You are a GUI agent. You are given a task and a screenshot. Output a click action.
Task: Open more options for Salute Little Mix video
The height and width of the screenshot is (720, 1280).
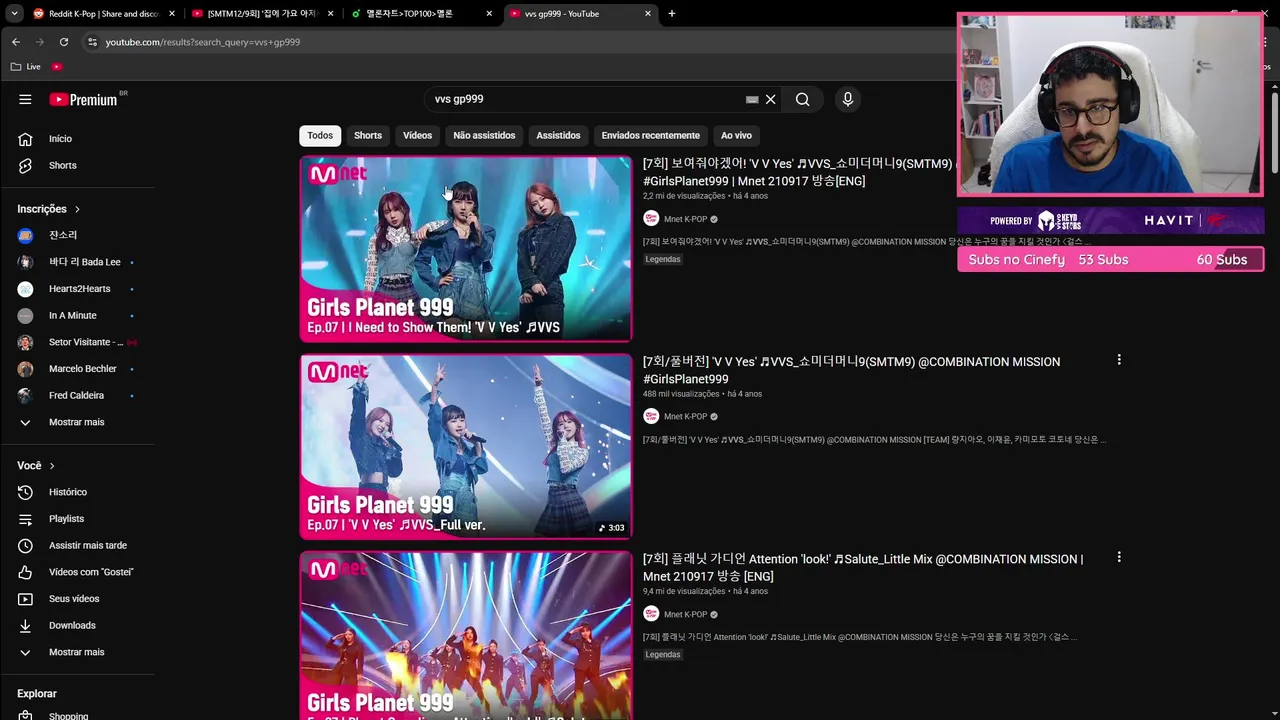pyautogui.click(x=1119, y=557)
